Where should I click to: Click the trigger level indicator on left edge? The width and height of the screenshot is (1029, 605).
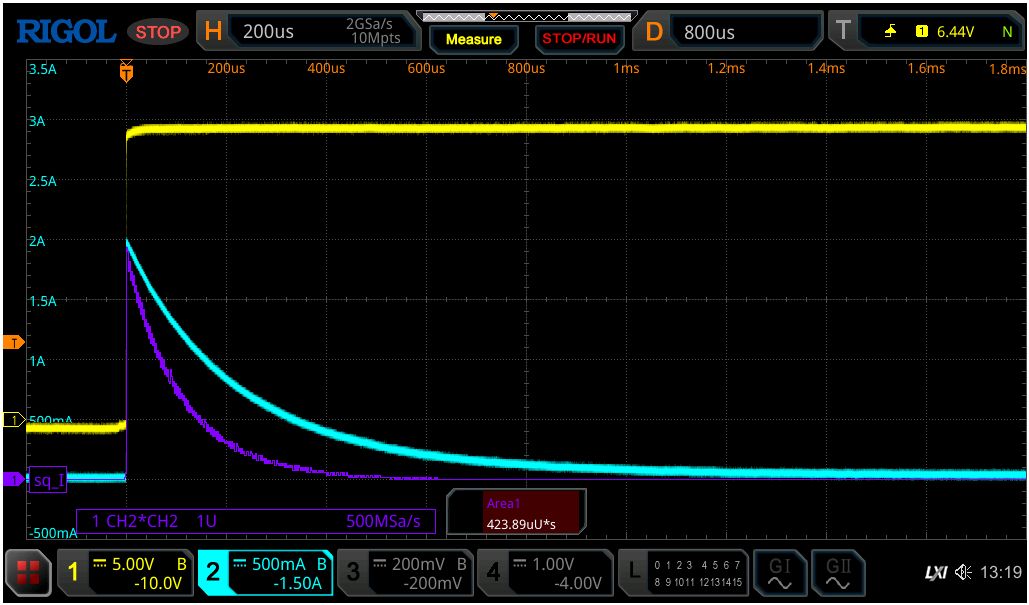[x=11, y=342]
